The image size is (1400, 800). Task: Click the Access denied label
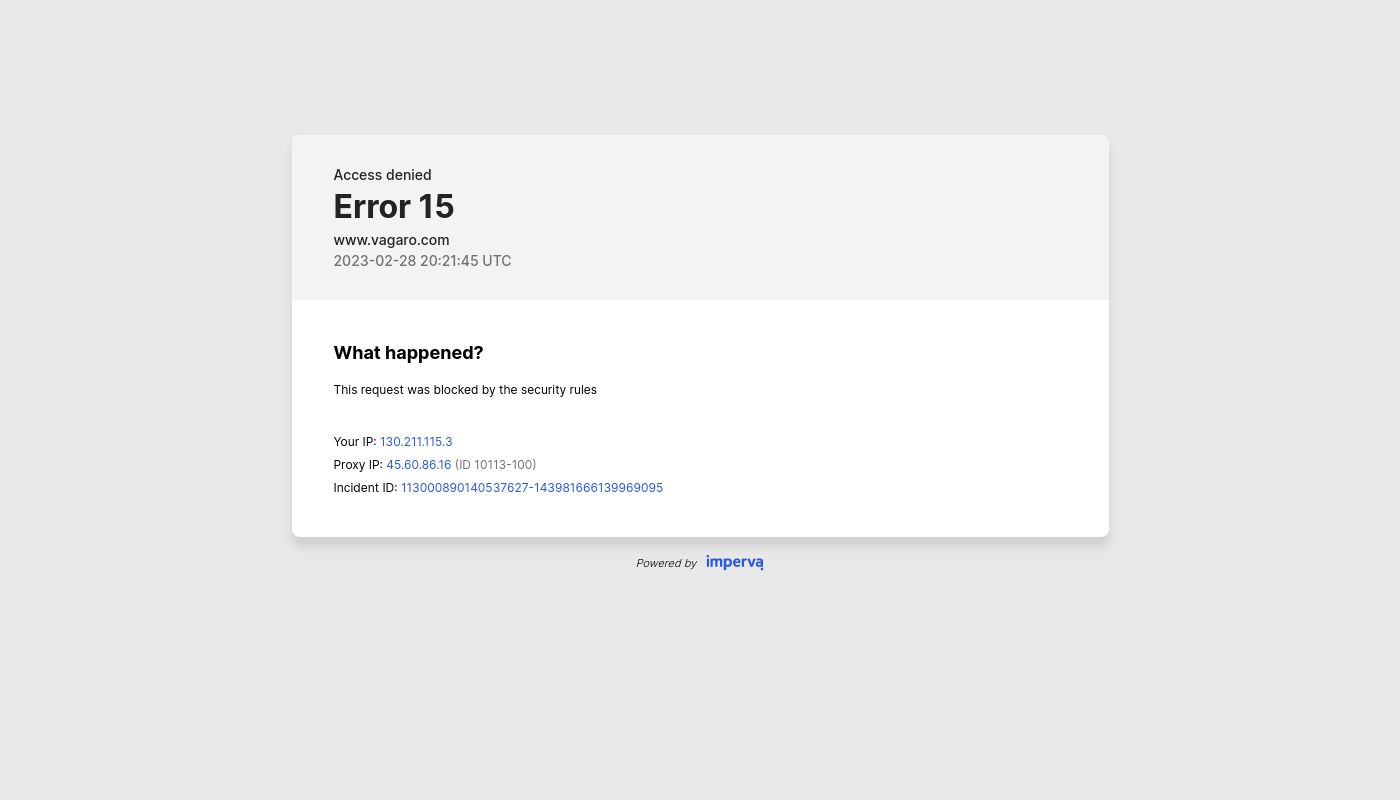click(382, 175)
